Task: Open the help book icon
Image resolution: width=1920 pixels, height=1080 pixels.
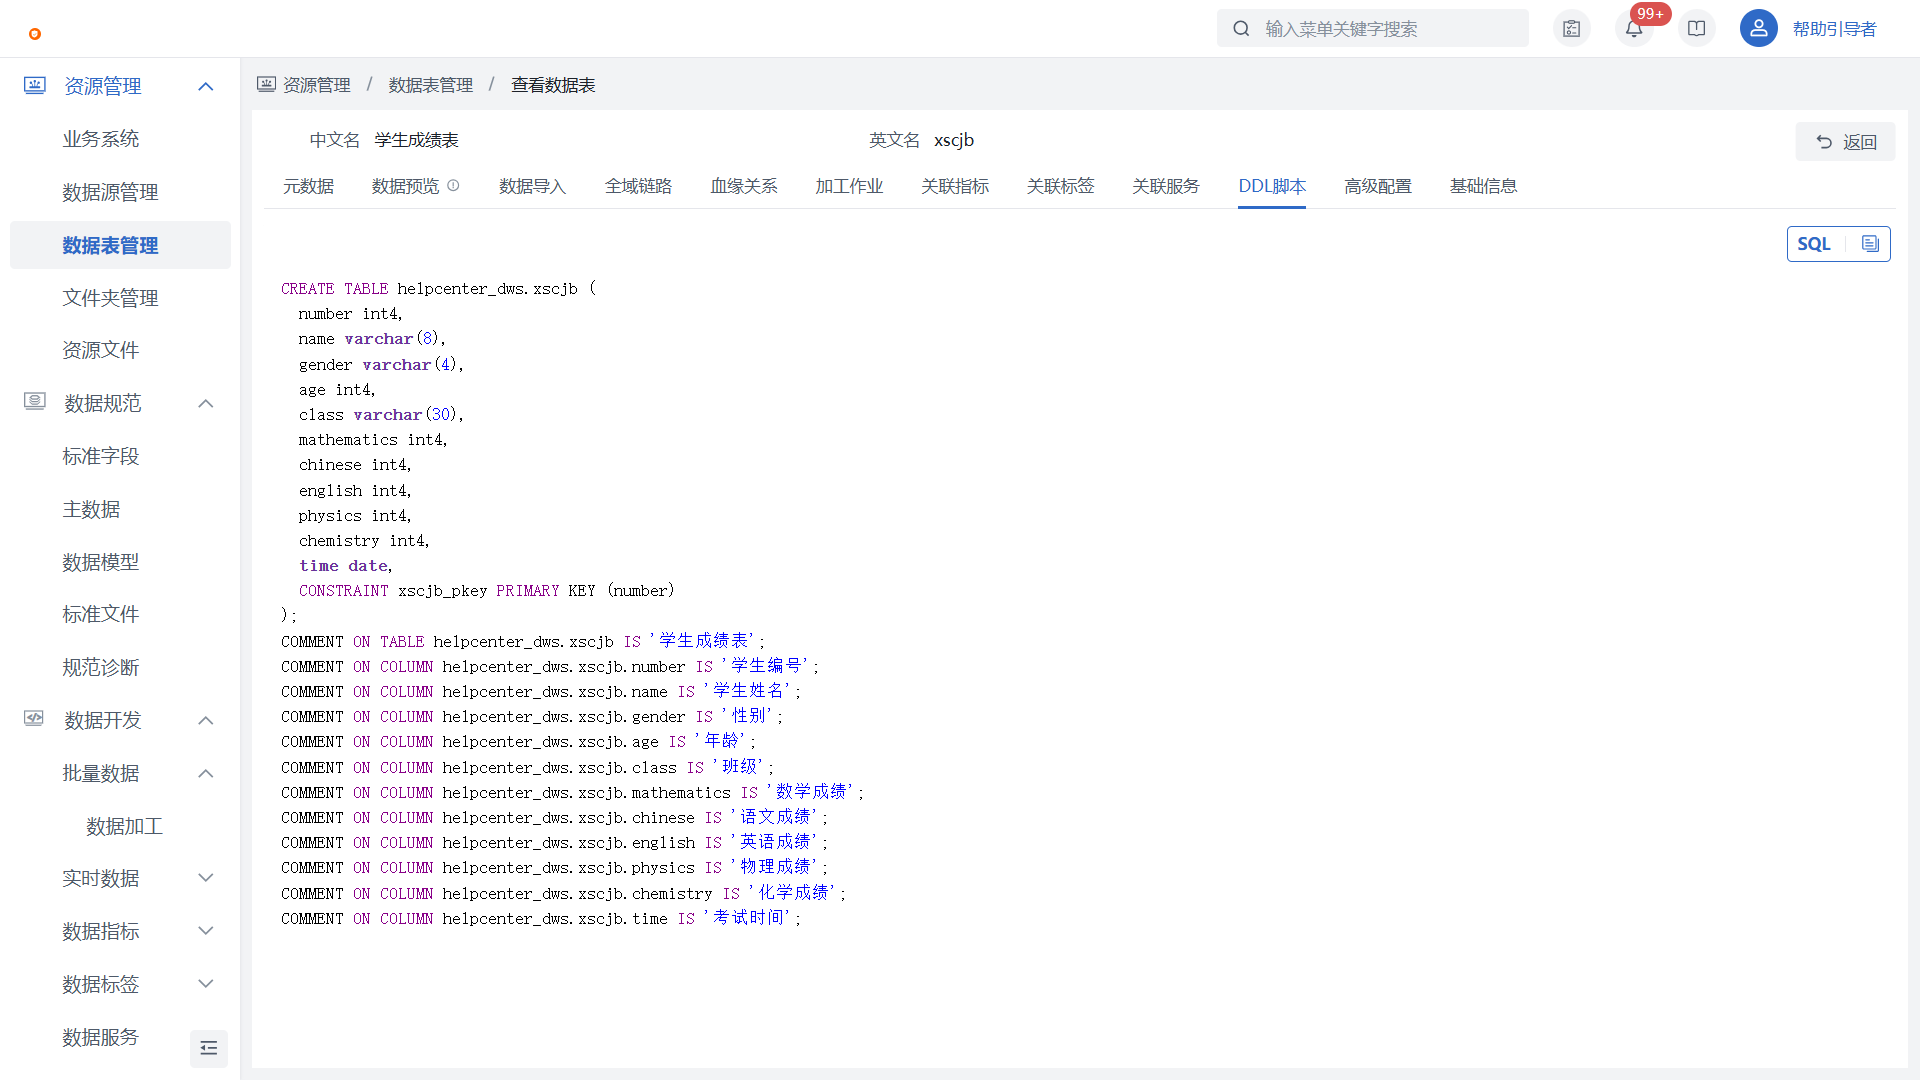Action: point(1697,29)
